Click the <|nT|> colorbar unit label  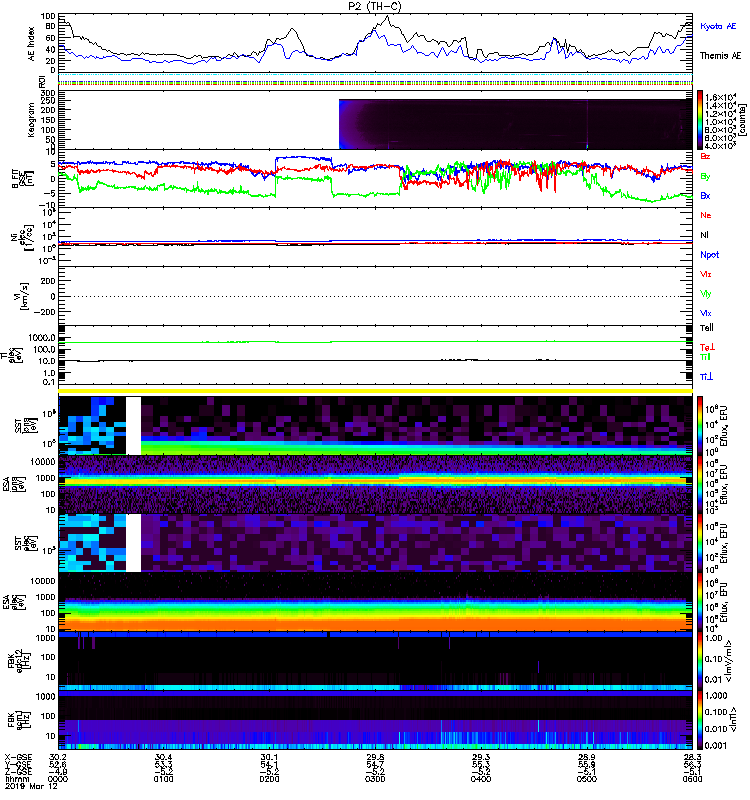(733, 719)
